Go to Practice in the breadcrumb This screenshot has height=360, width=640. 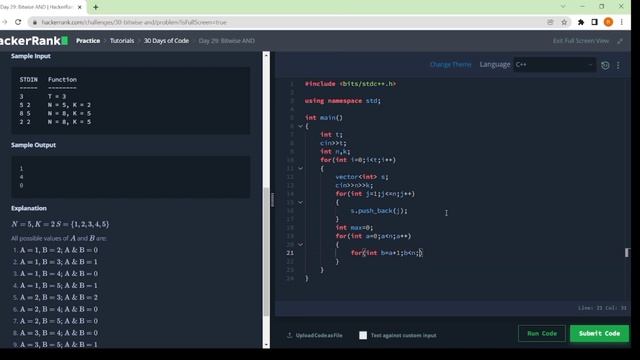tap(88, 41)
